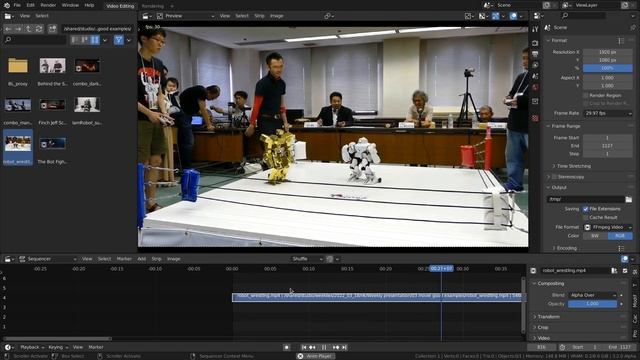640x360 pixels.
Task: Click the current frame playhead marker
Action: [x=441, y=269]
